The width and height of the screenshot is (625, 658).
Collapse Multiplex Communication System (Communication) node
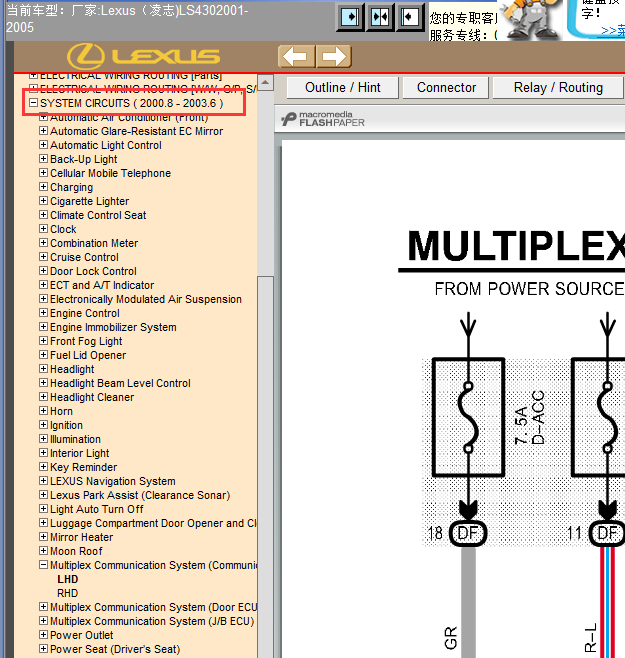pos(43,565)
